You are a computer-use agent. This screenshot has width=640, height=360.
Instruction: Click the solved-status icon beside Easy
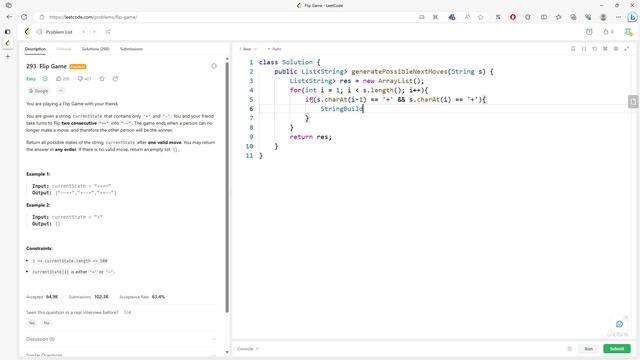point(45,79)
